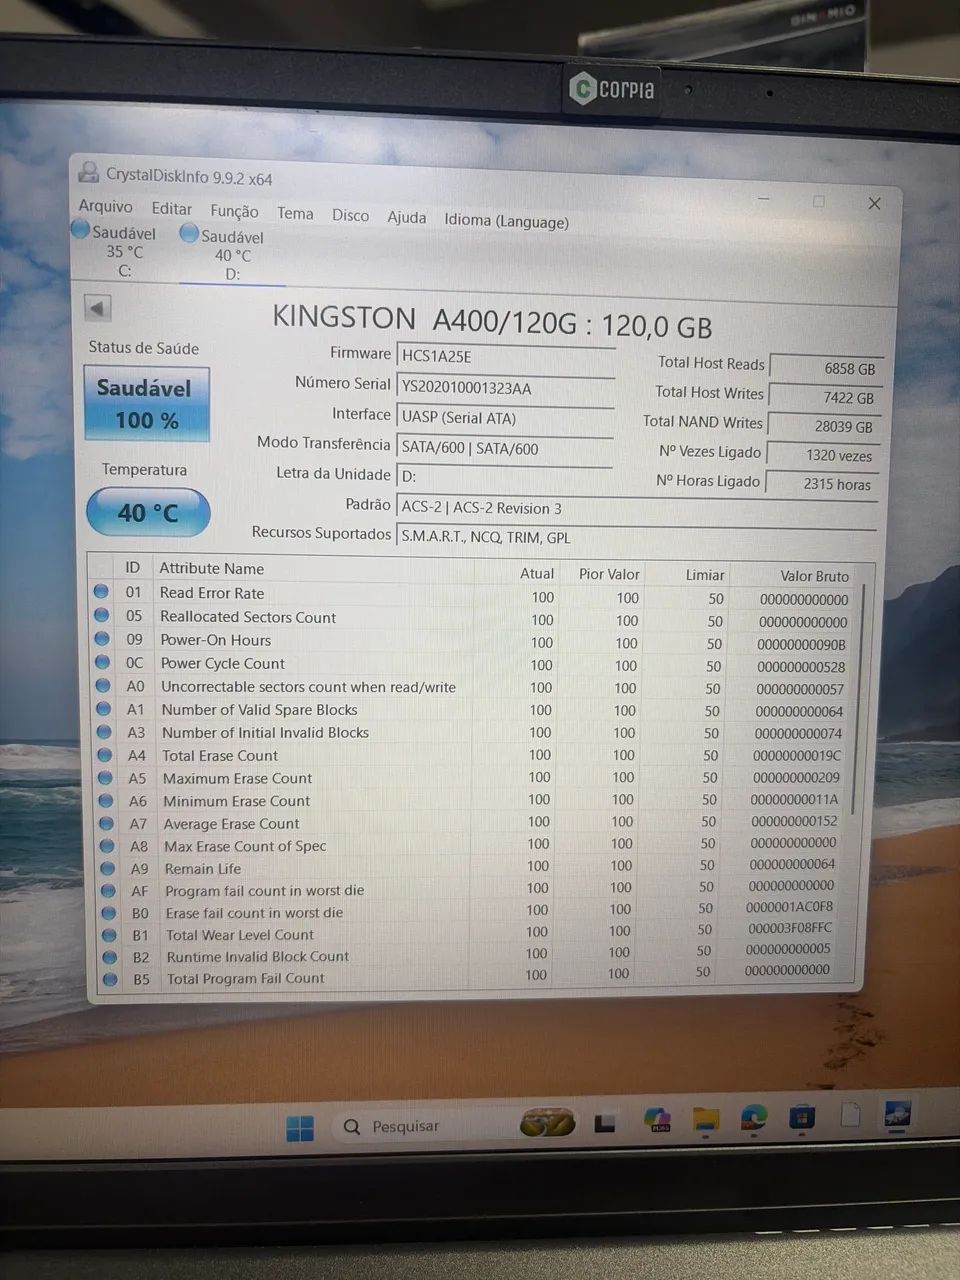Open File Explorer from the taskbar
This screenshot has width=960, height=1280.
706,1118
